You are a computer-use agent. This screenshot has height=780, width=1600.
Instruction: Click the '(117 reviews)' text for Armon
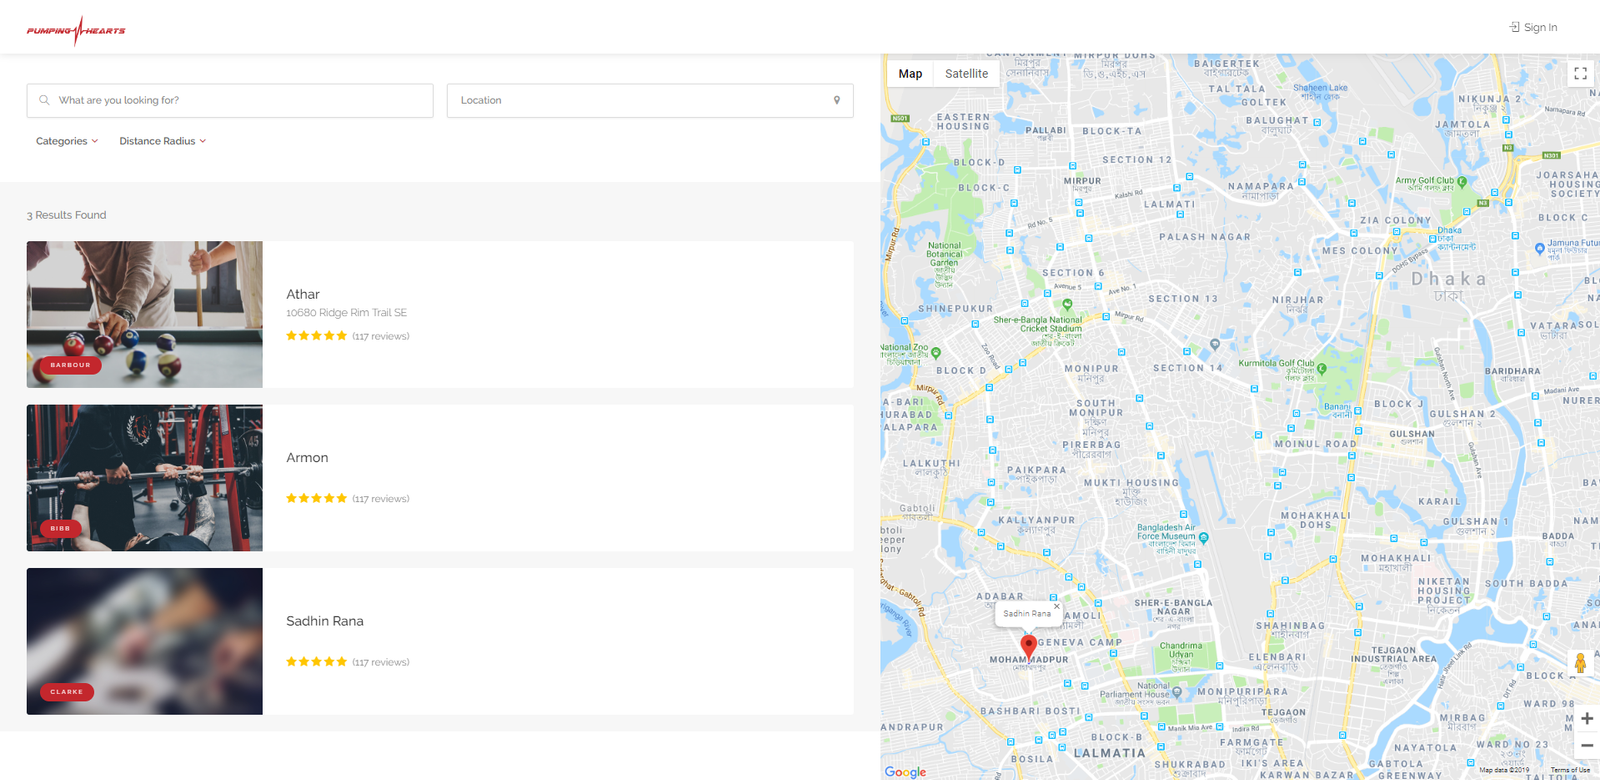point(381,499)
